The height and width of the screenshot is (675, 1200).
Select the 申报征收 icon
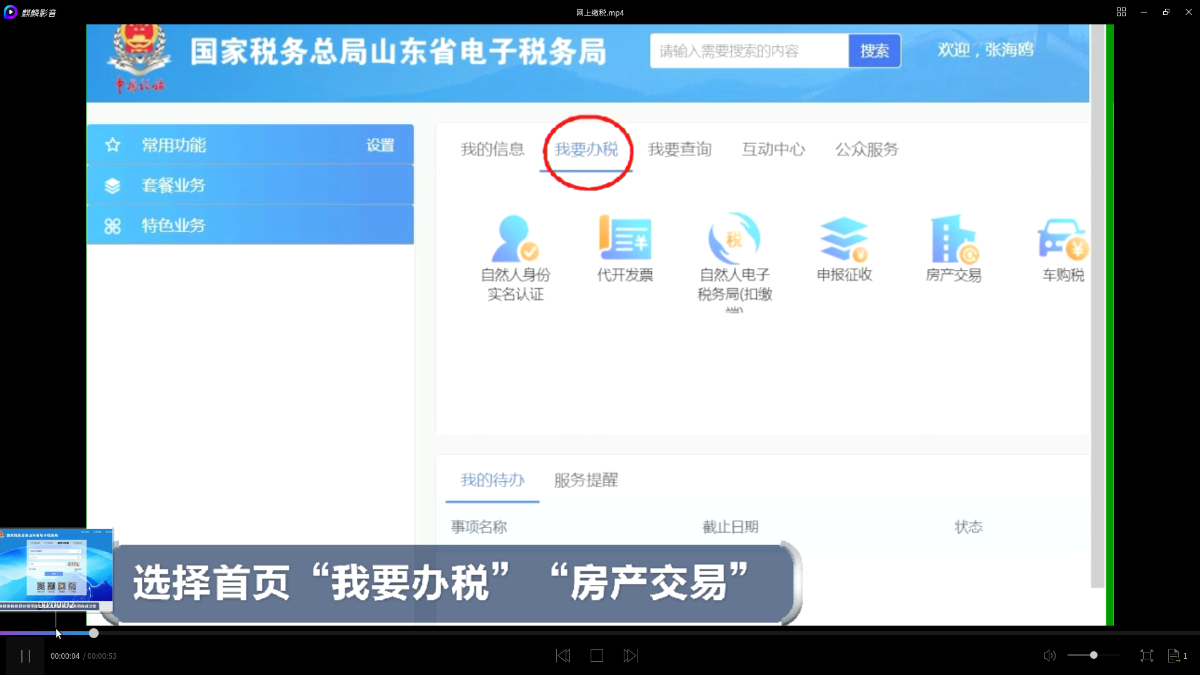pyautogui.click(x=844, y=240)
